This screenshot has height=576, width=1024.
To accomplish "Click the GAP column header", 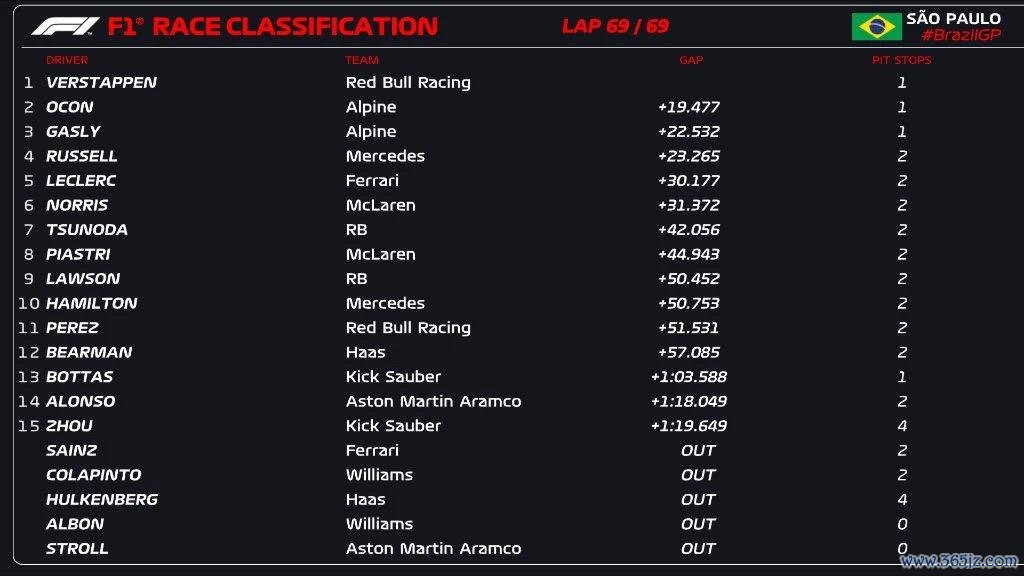I will 691,60.
